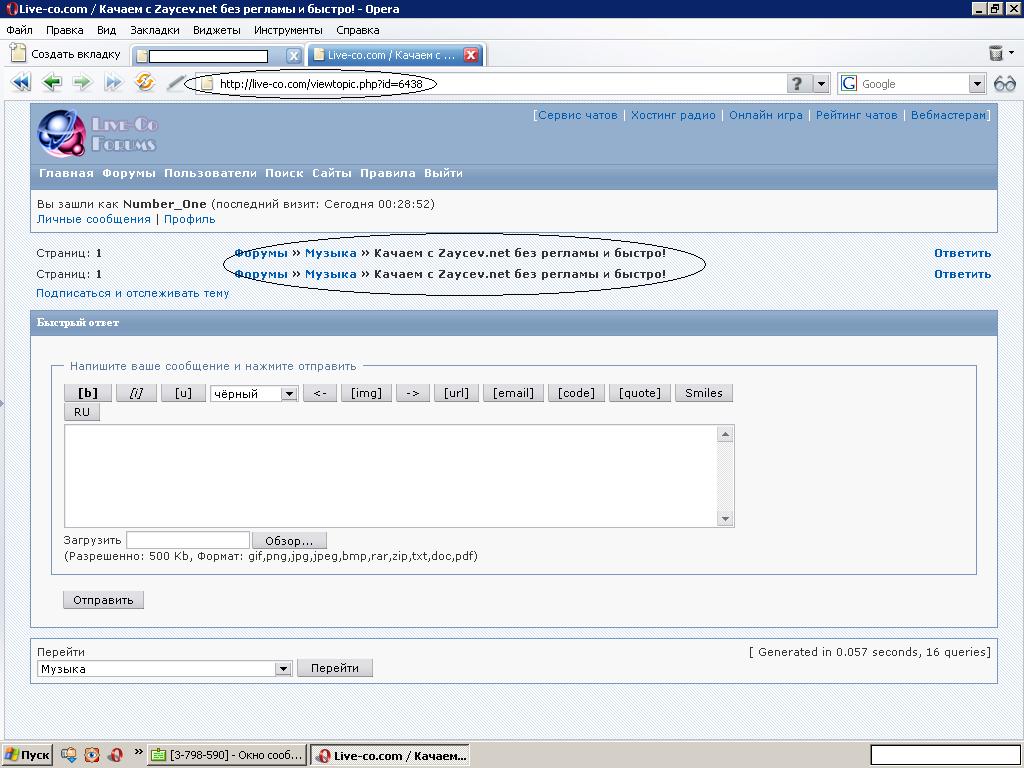Click the glasses view icon beside search
The height and width of the screenshot is (768, 1024).
[1005, 84]
